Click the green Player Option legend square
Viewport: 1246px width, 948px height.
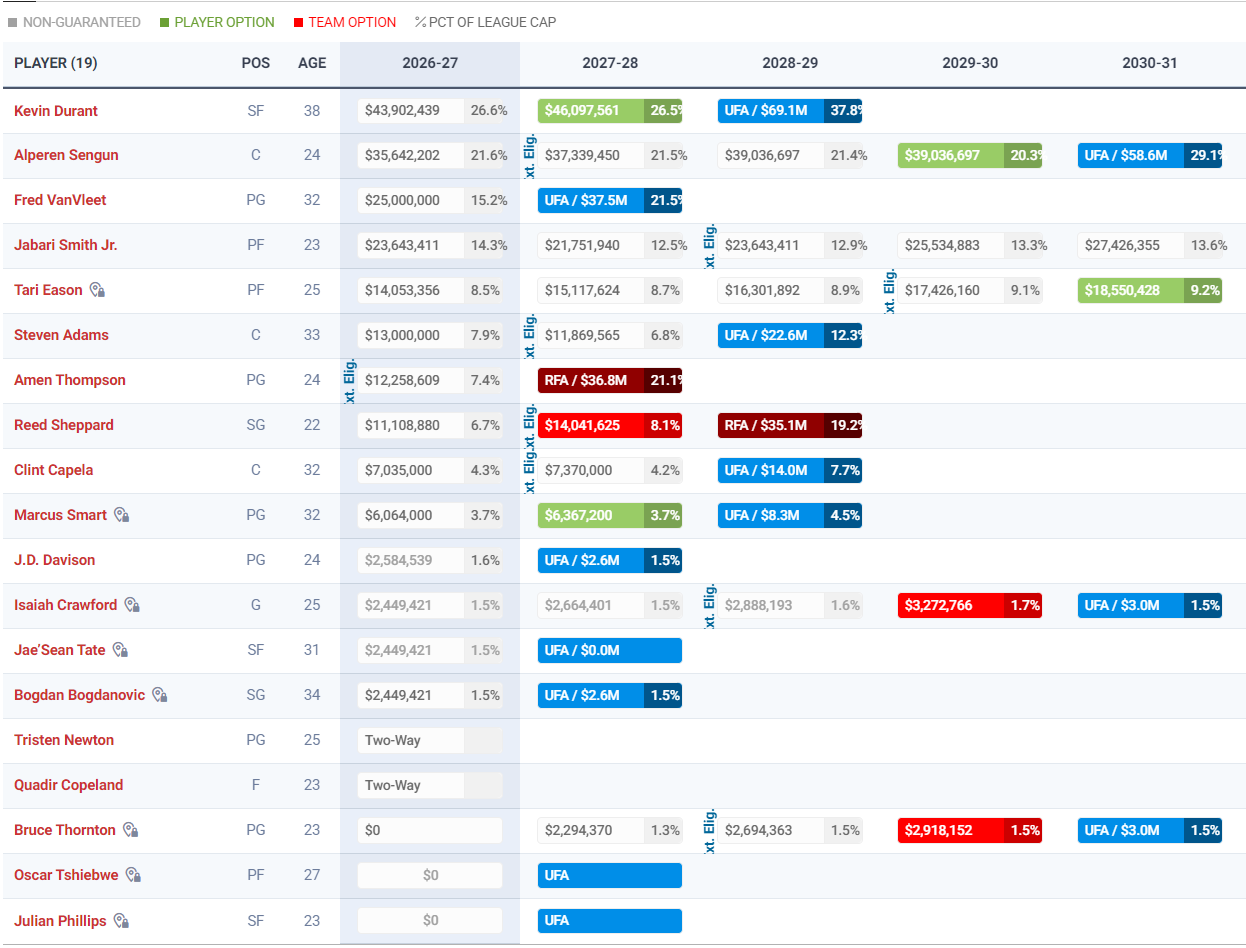pos(164,22)
